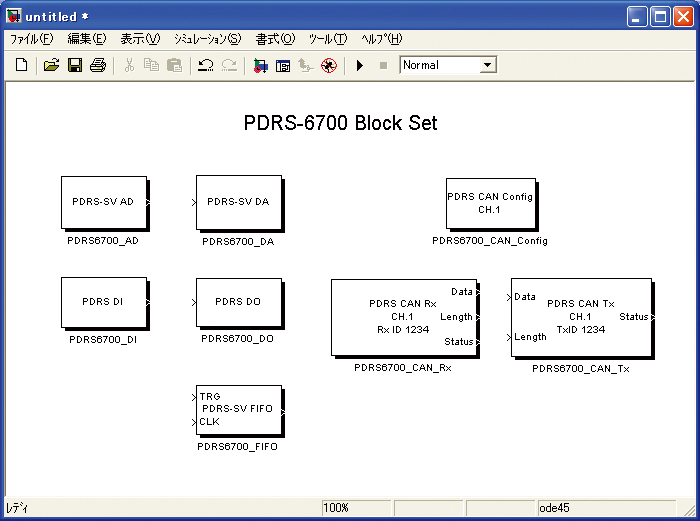Screen dimensions: 700x521
Task: Select the PDRS-SV FIFO block
Action: click(239, 410)
